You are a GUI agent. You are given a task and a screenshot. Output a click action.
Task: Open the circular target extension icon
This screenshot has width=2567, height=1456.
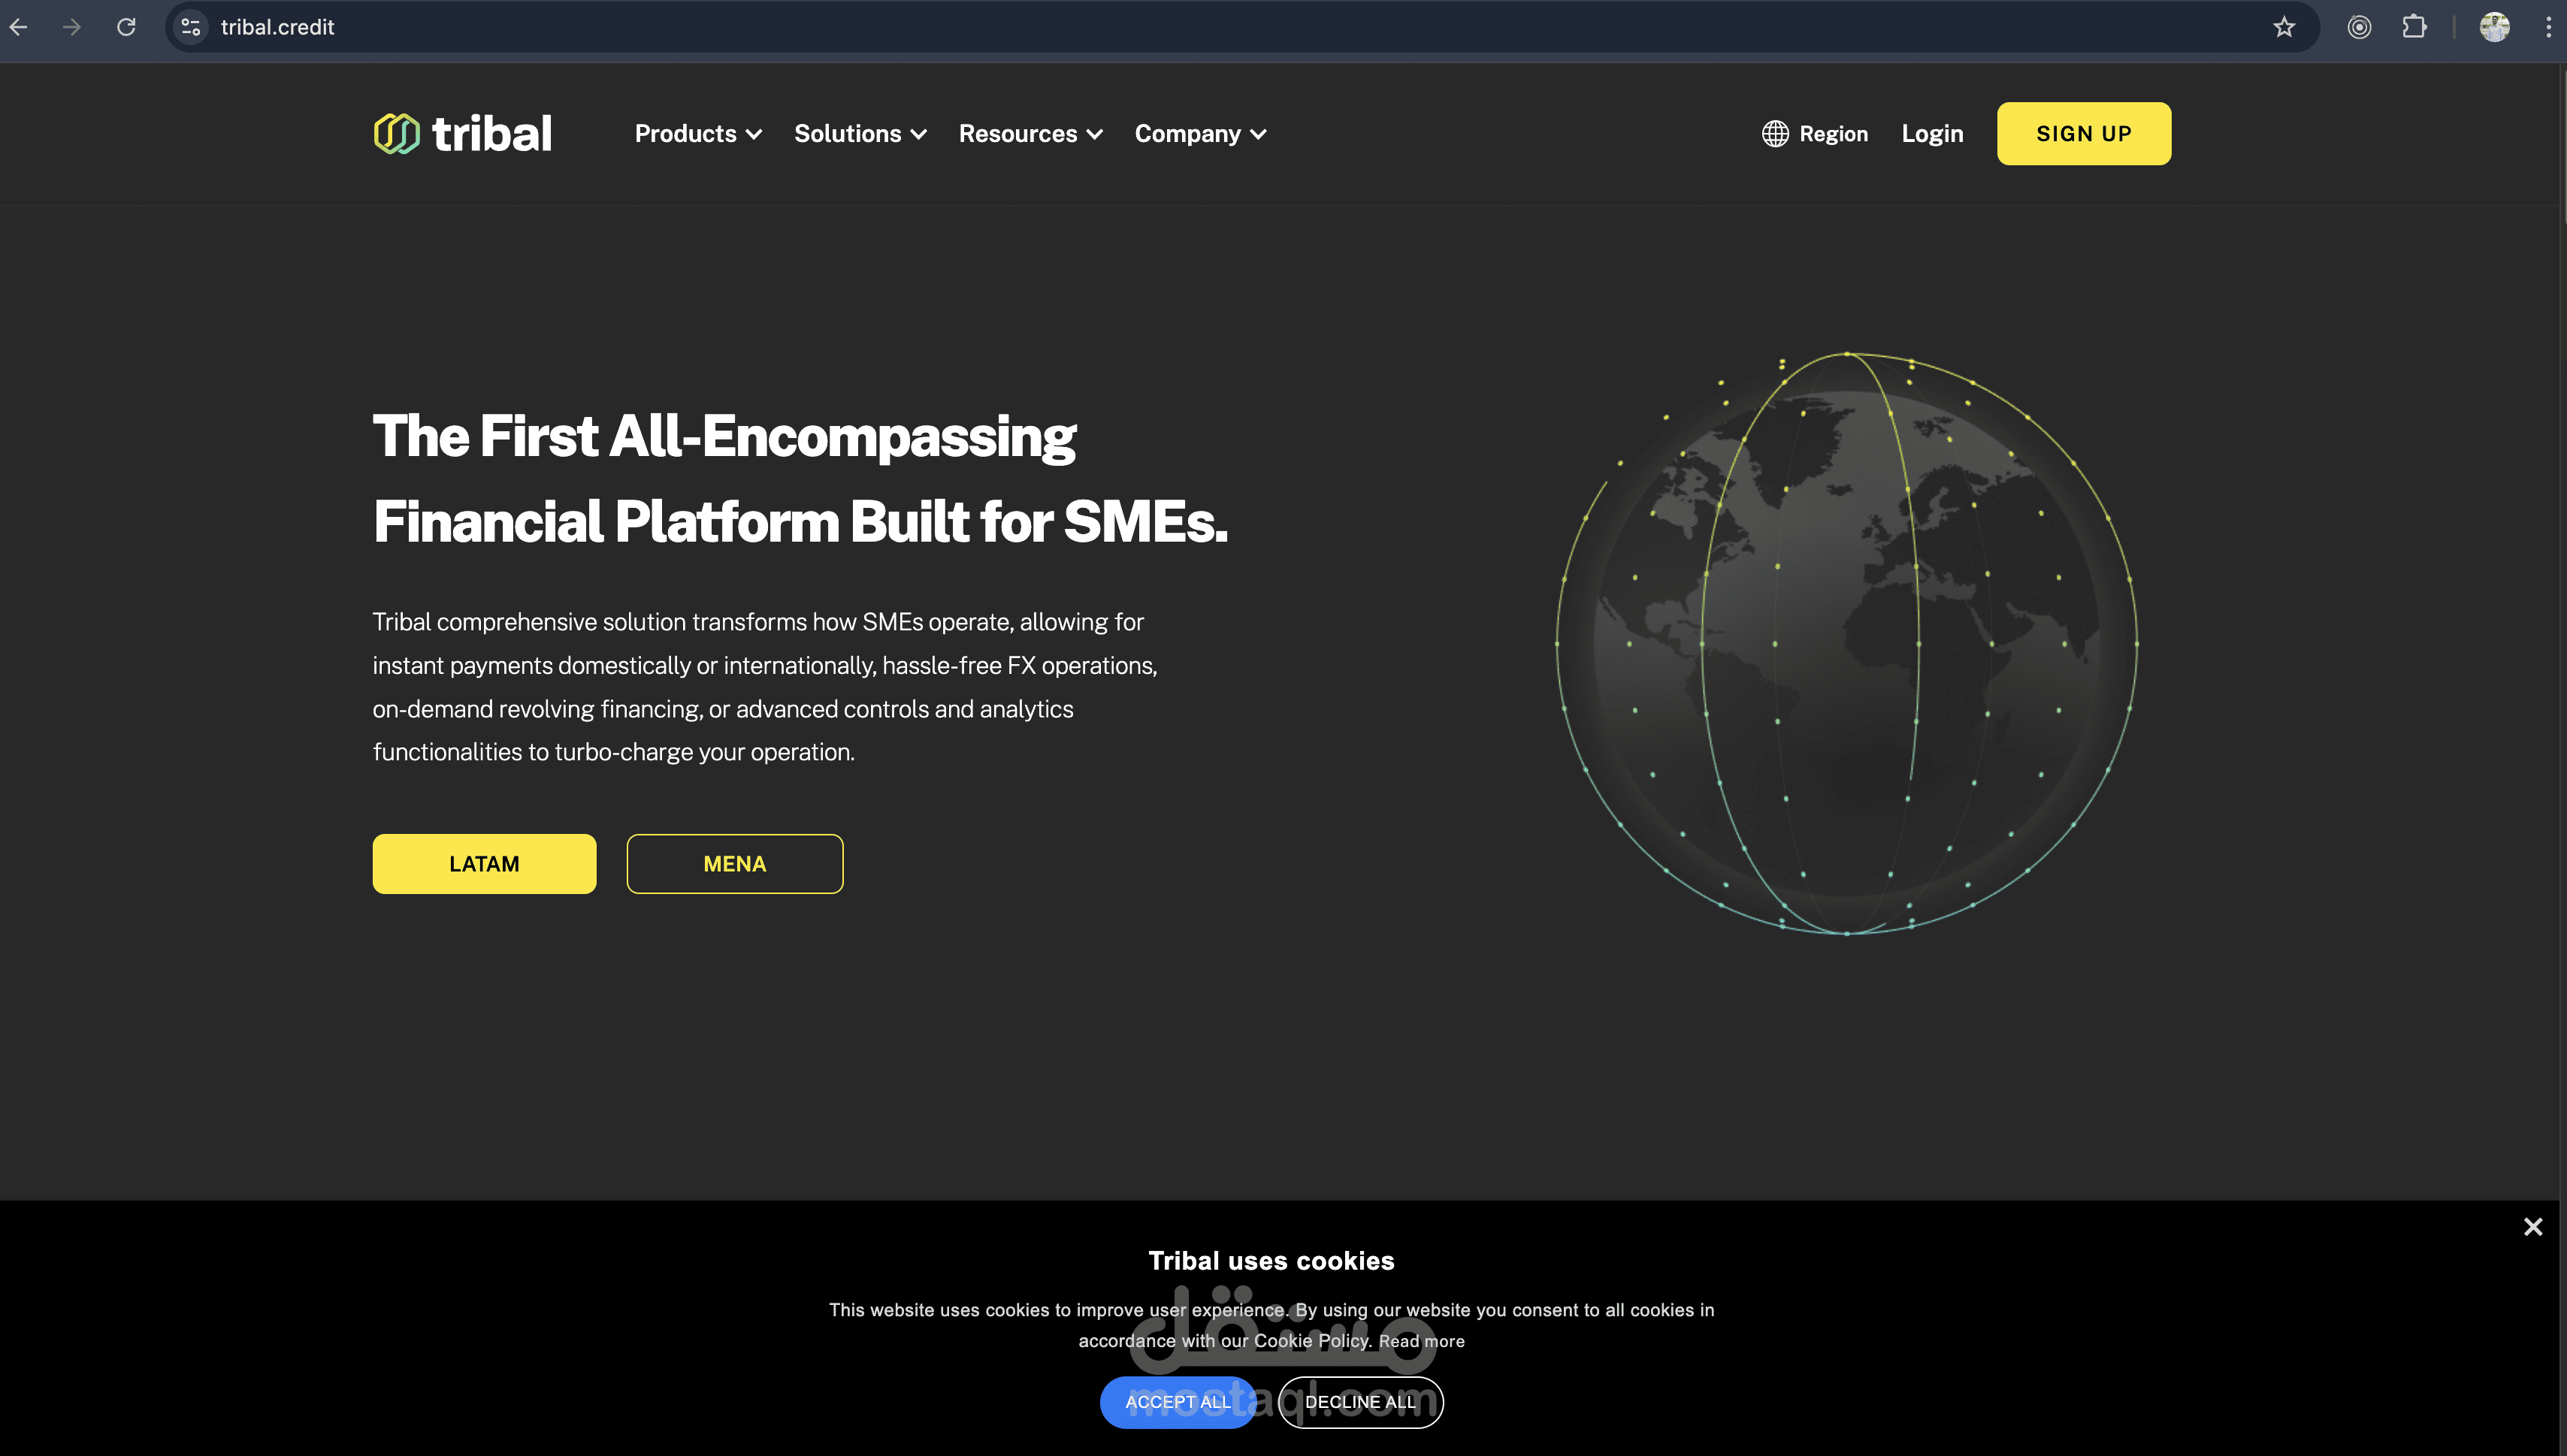click(2359, 27)
